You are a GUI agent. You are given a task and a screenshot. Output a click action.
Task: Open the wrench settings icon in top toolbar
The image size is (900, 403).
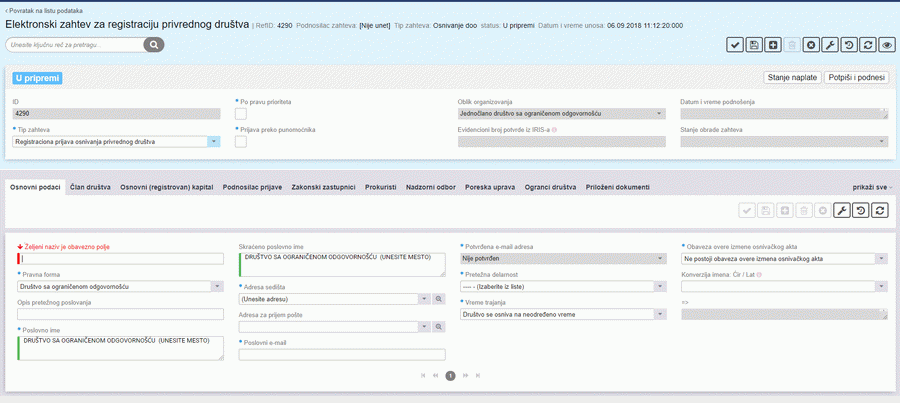point(830,45)
